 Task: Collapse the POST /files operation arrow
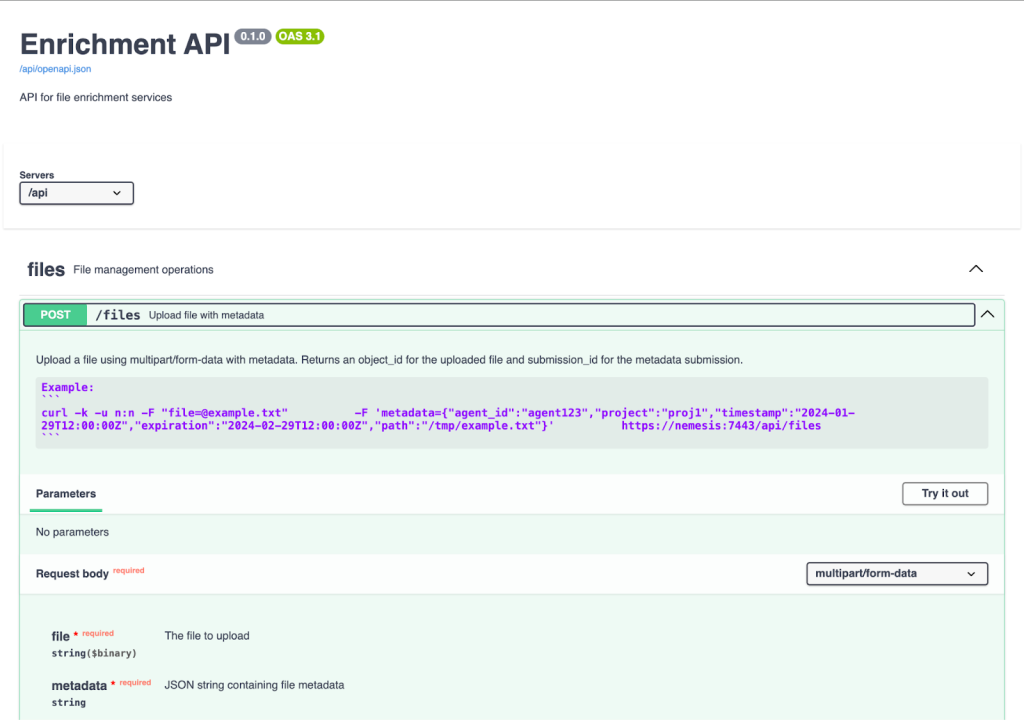[x=988, y=314]
